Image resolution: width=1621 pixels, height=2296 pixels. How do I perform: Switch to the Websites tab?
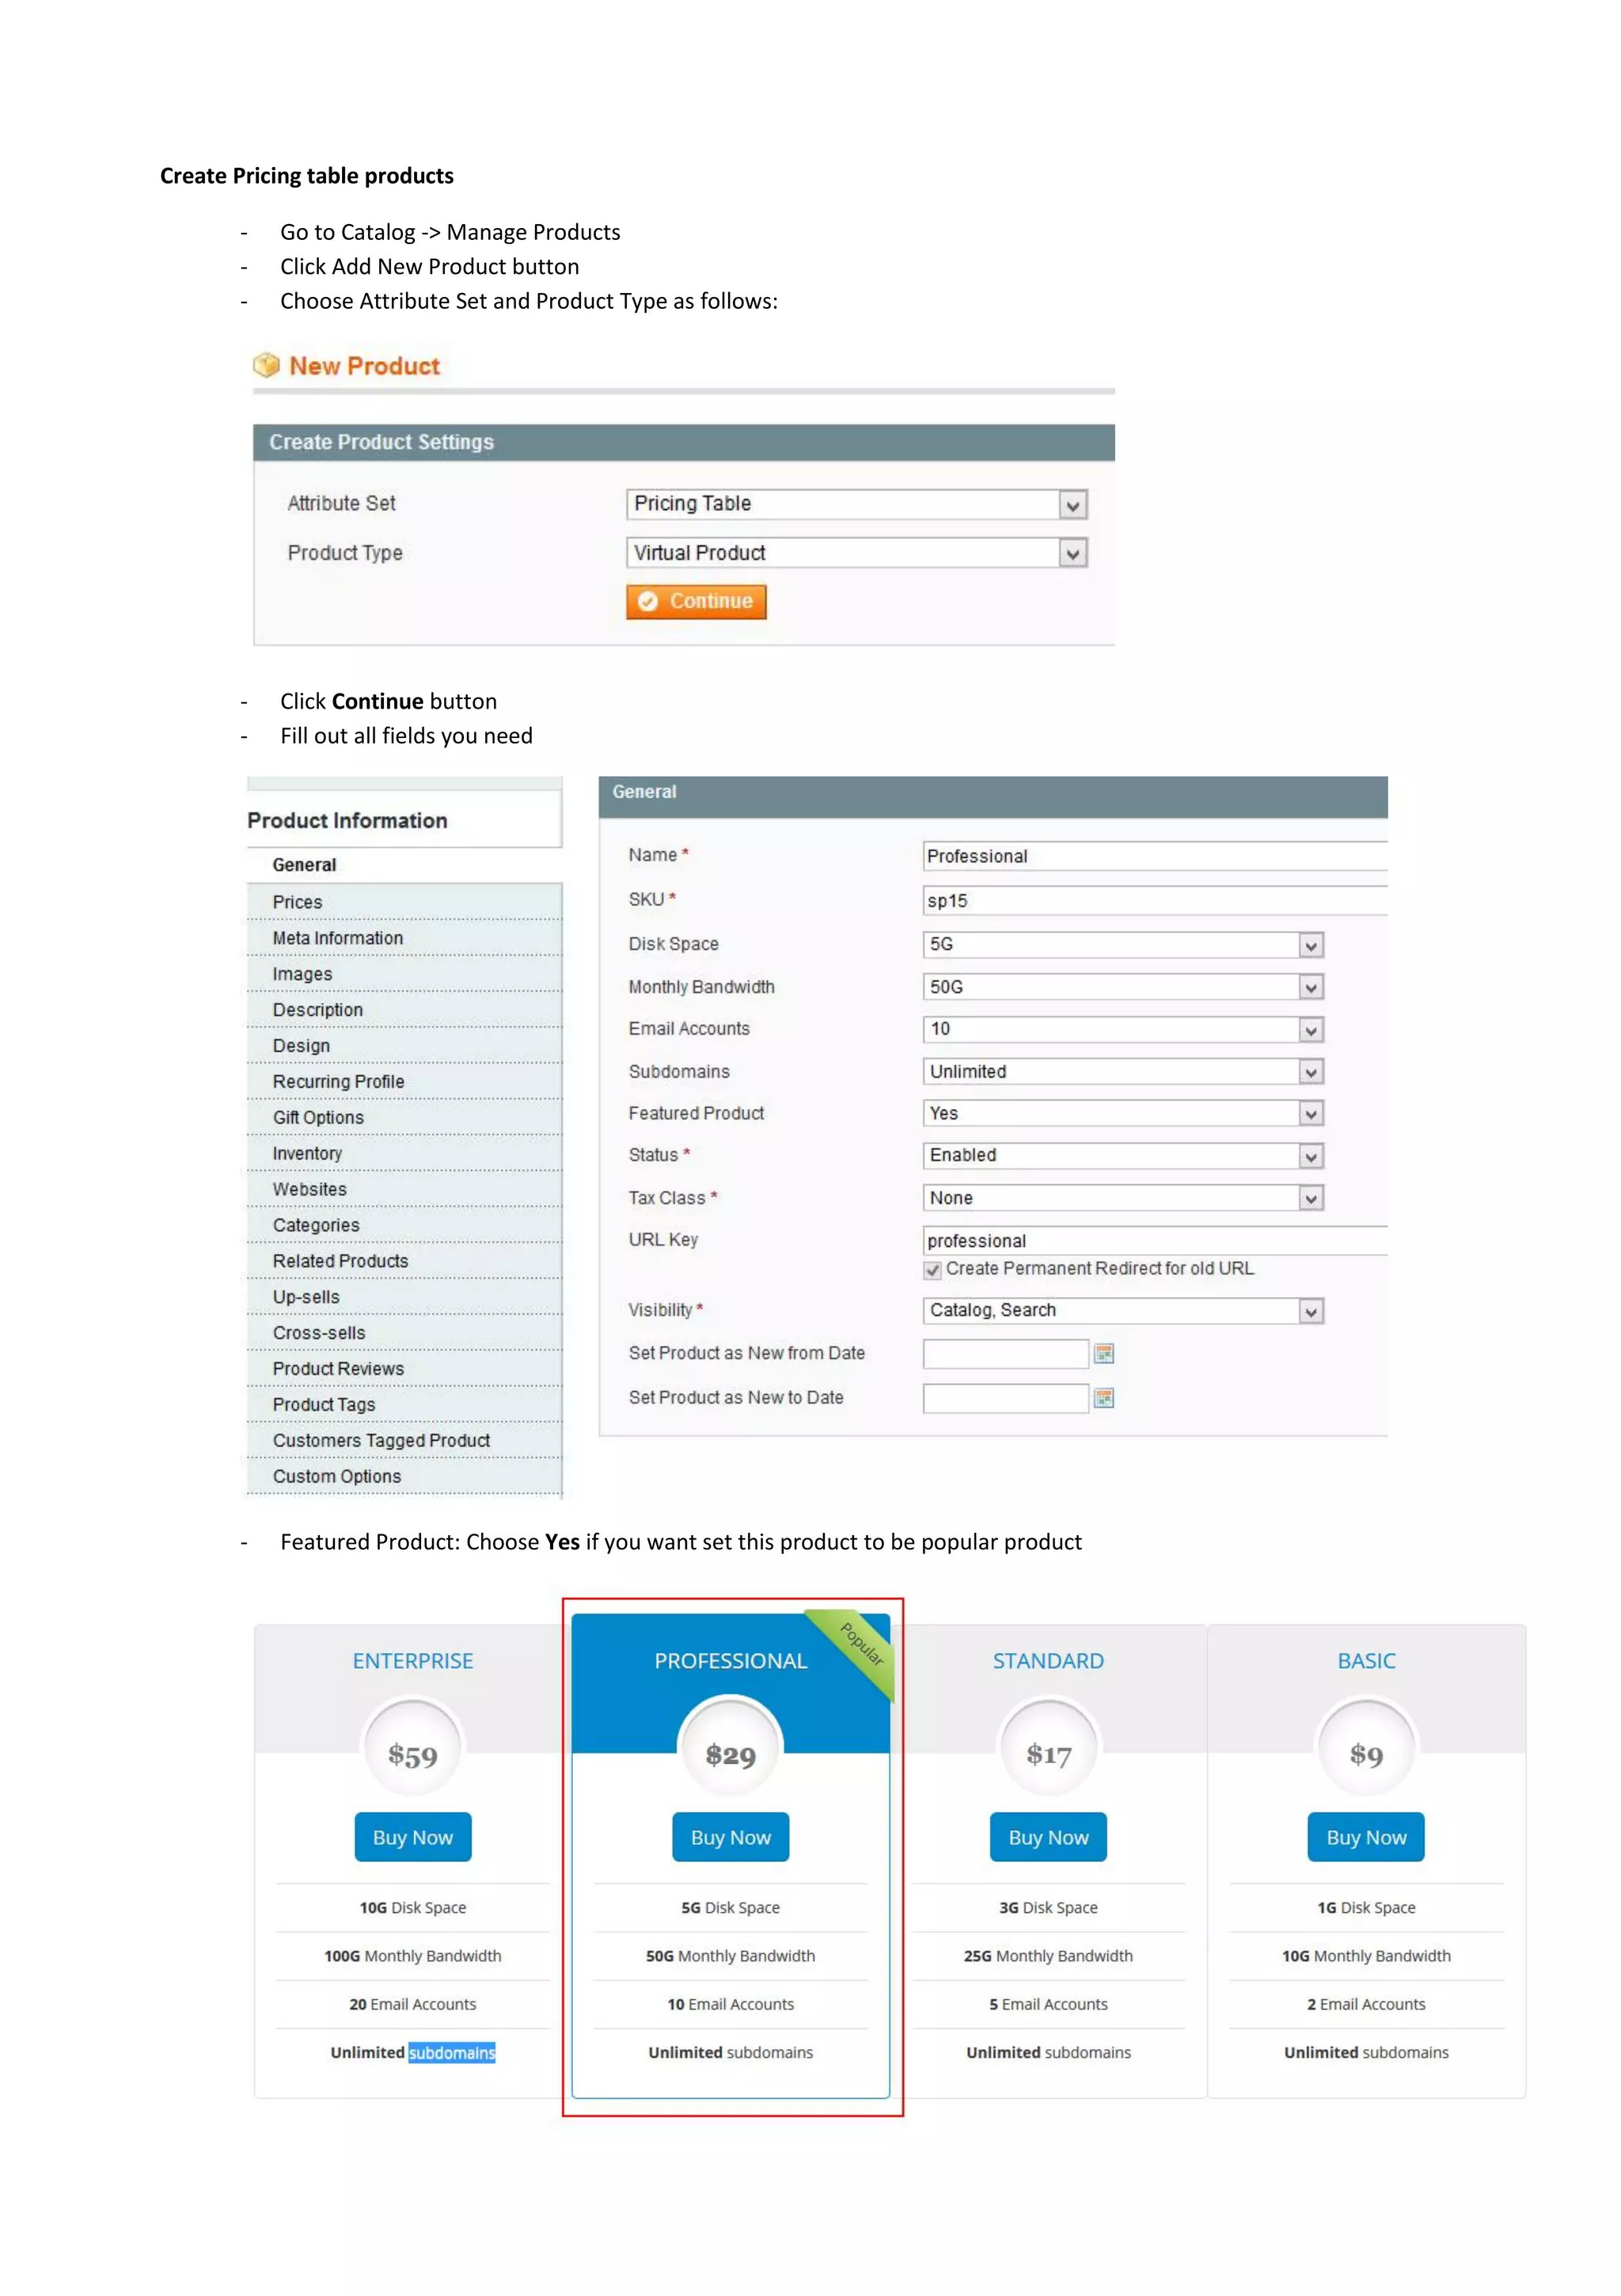point(404,1190)
